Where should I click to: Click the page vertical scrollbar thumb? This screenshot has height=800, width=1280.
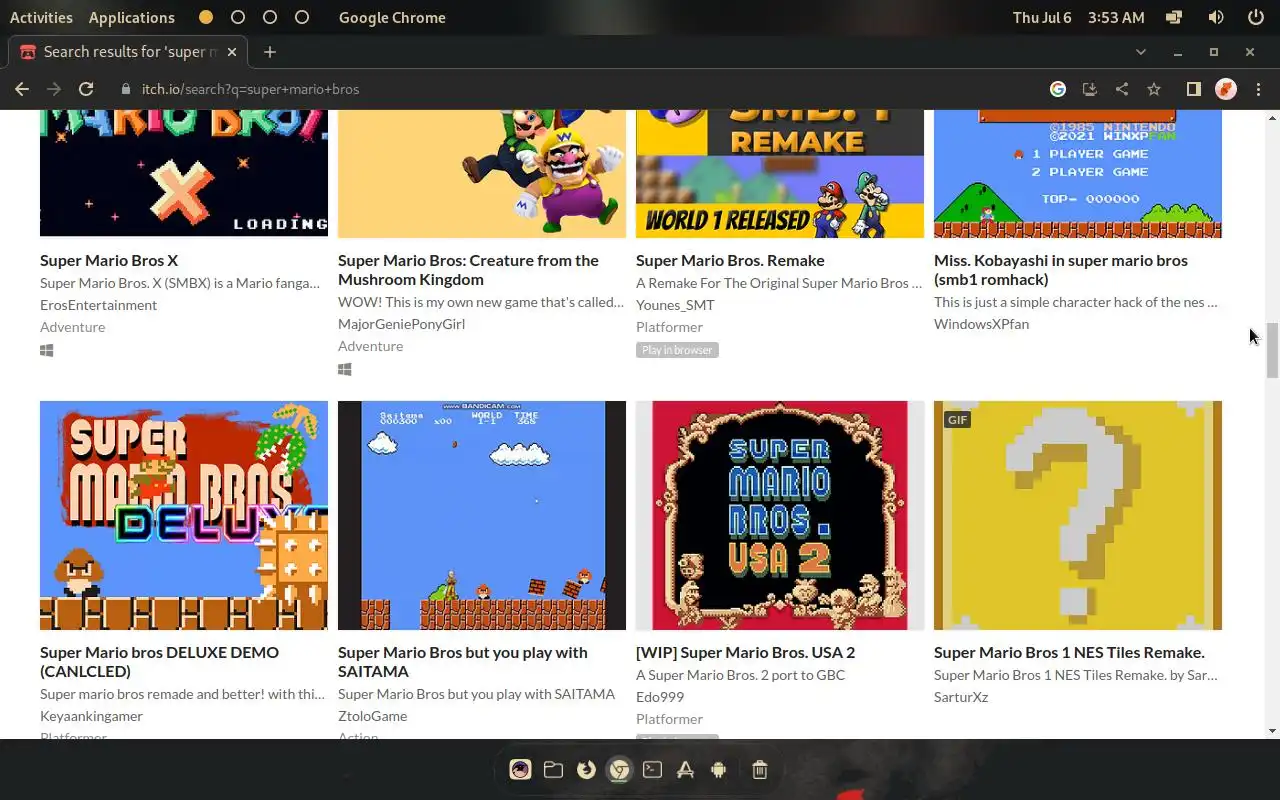1272,350
